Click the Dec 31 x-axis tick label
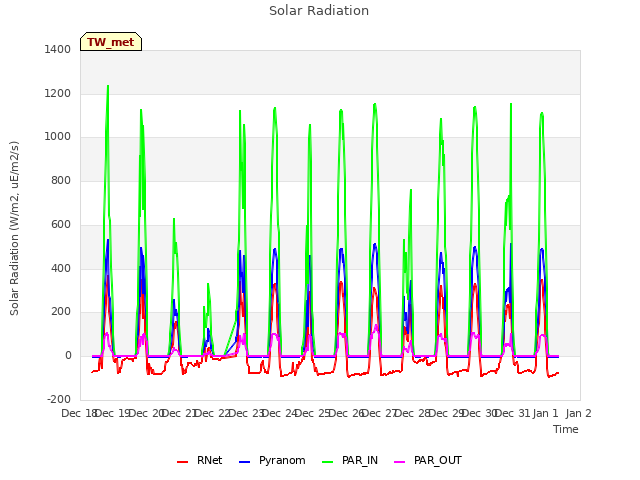 coord(512,413)
